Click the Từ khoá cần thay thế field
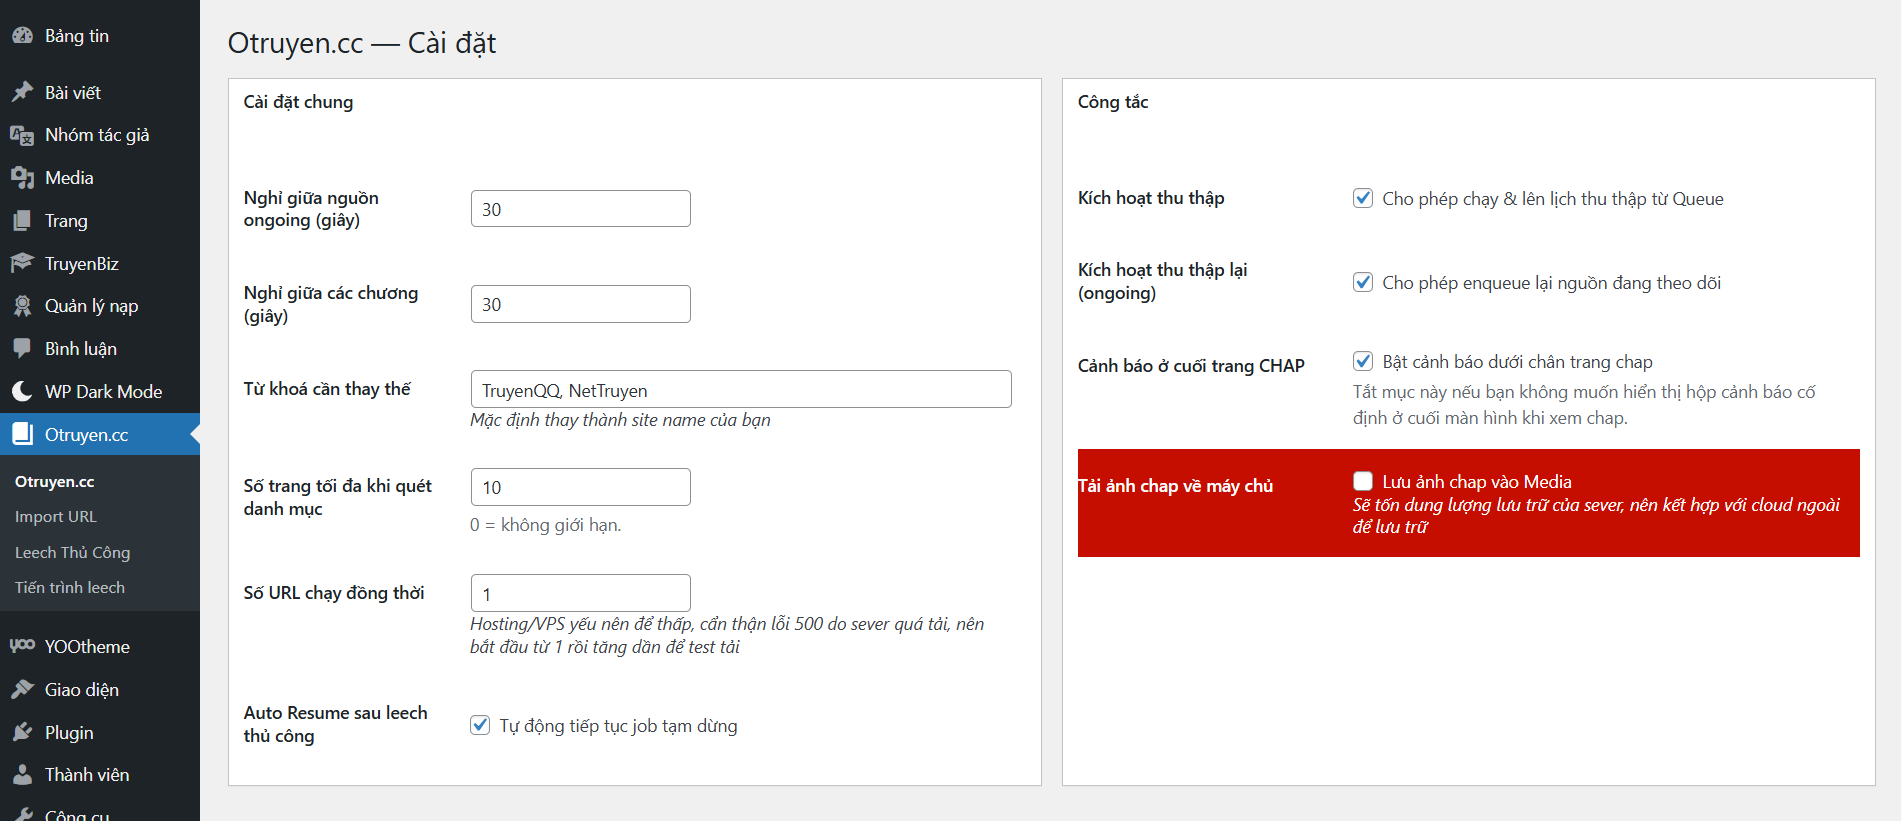Screen dimensions: 1902x821 pyautogui.click(x=740, y=390)
